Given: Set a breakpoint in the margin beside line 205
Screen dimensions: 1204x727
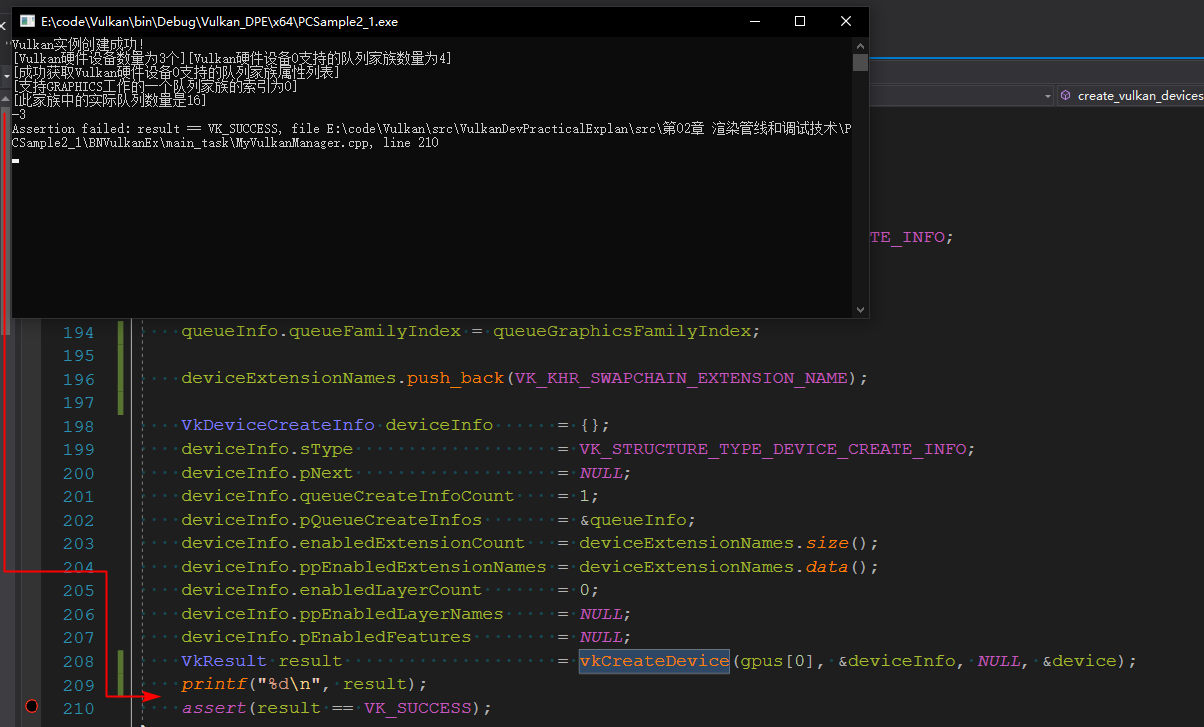Looking at the screenshot, I should pyautogui.click(x=30, y=590).
